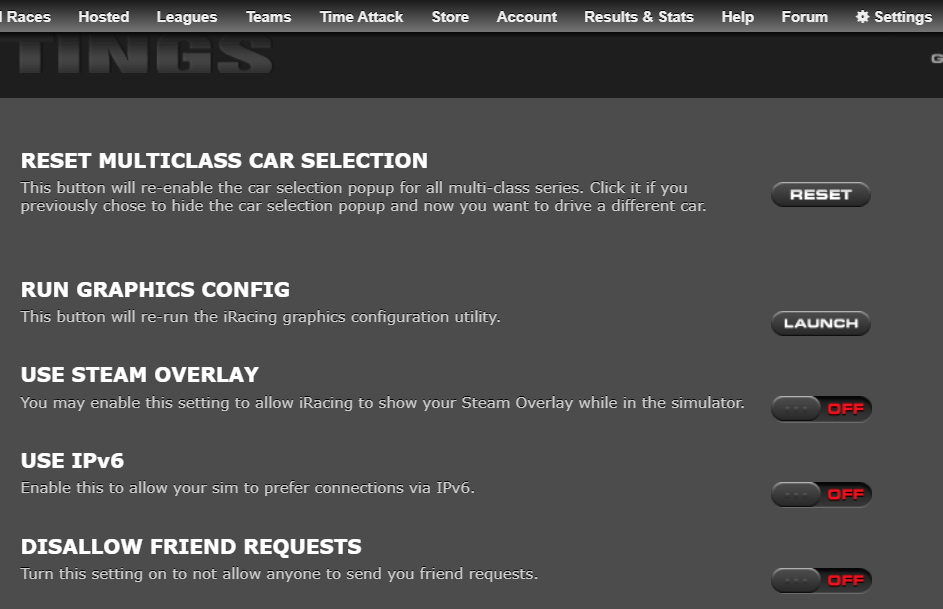
Task: Select the Settings text label in navigation
Action: click(x=903, y=17)
